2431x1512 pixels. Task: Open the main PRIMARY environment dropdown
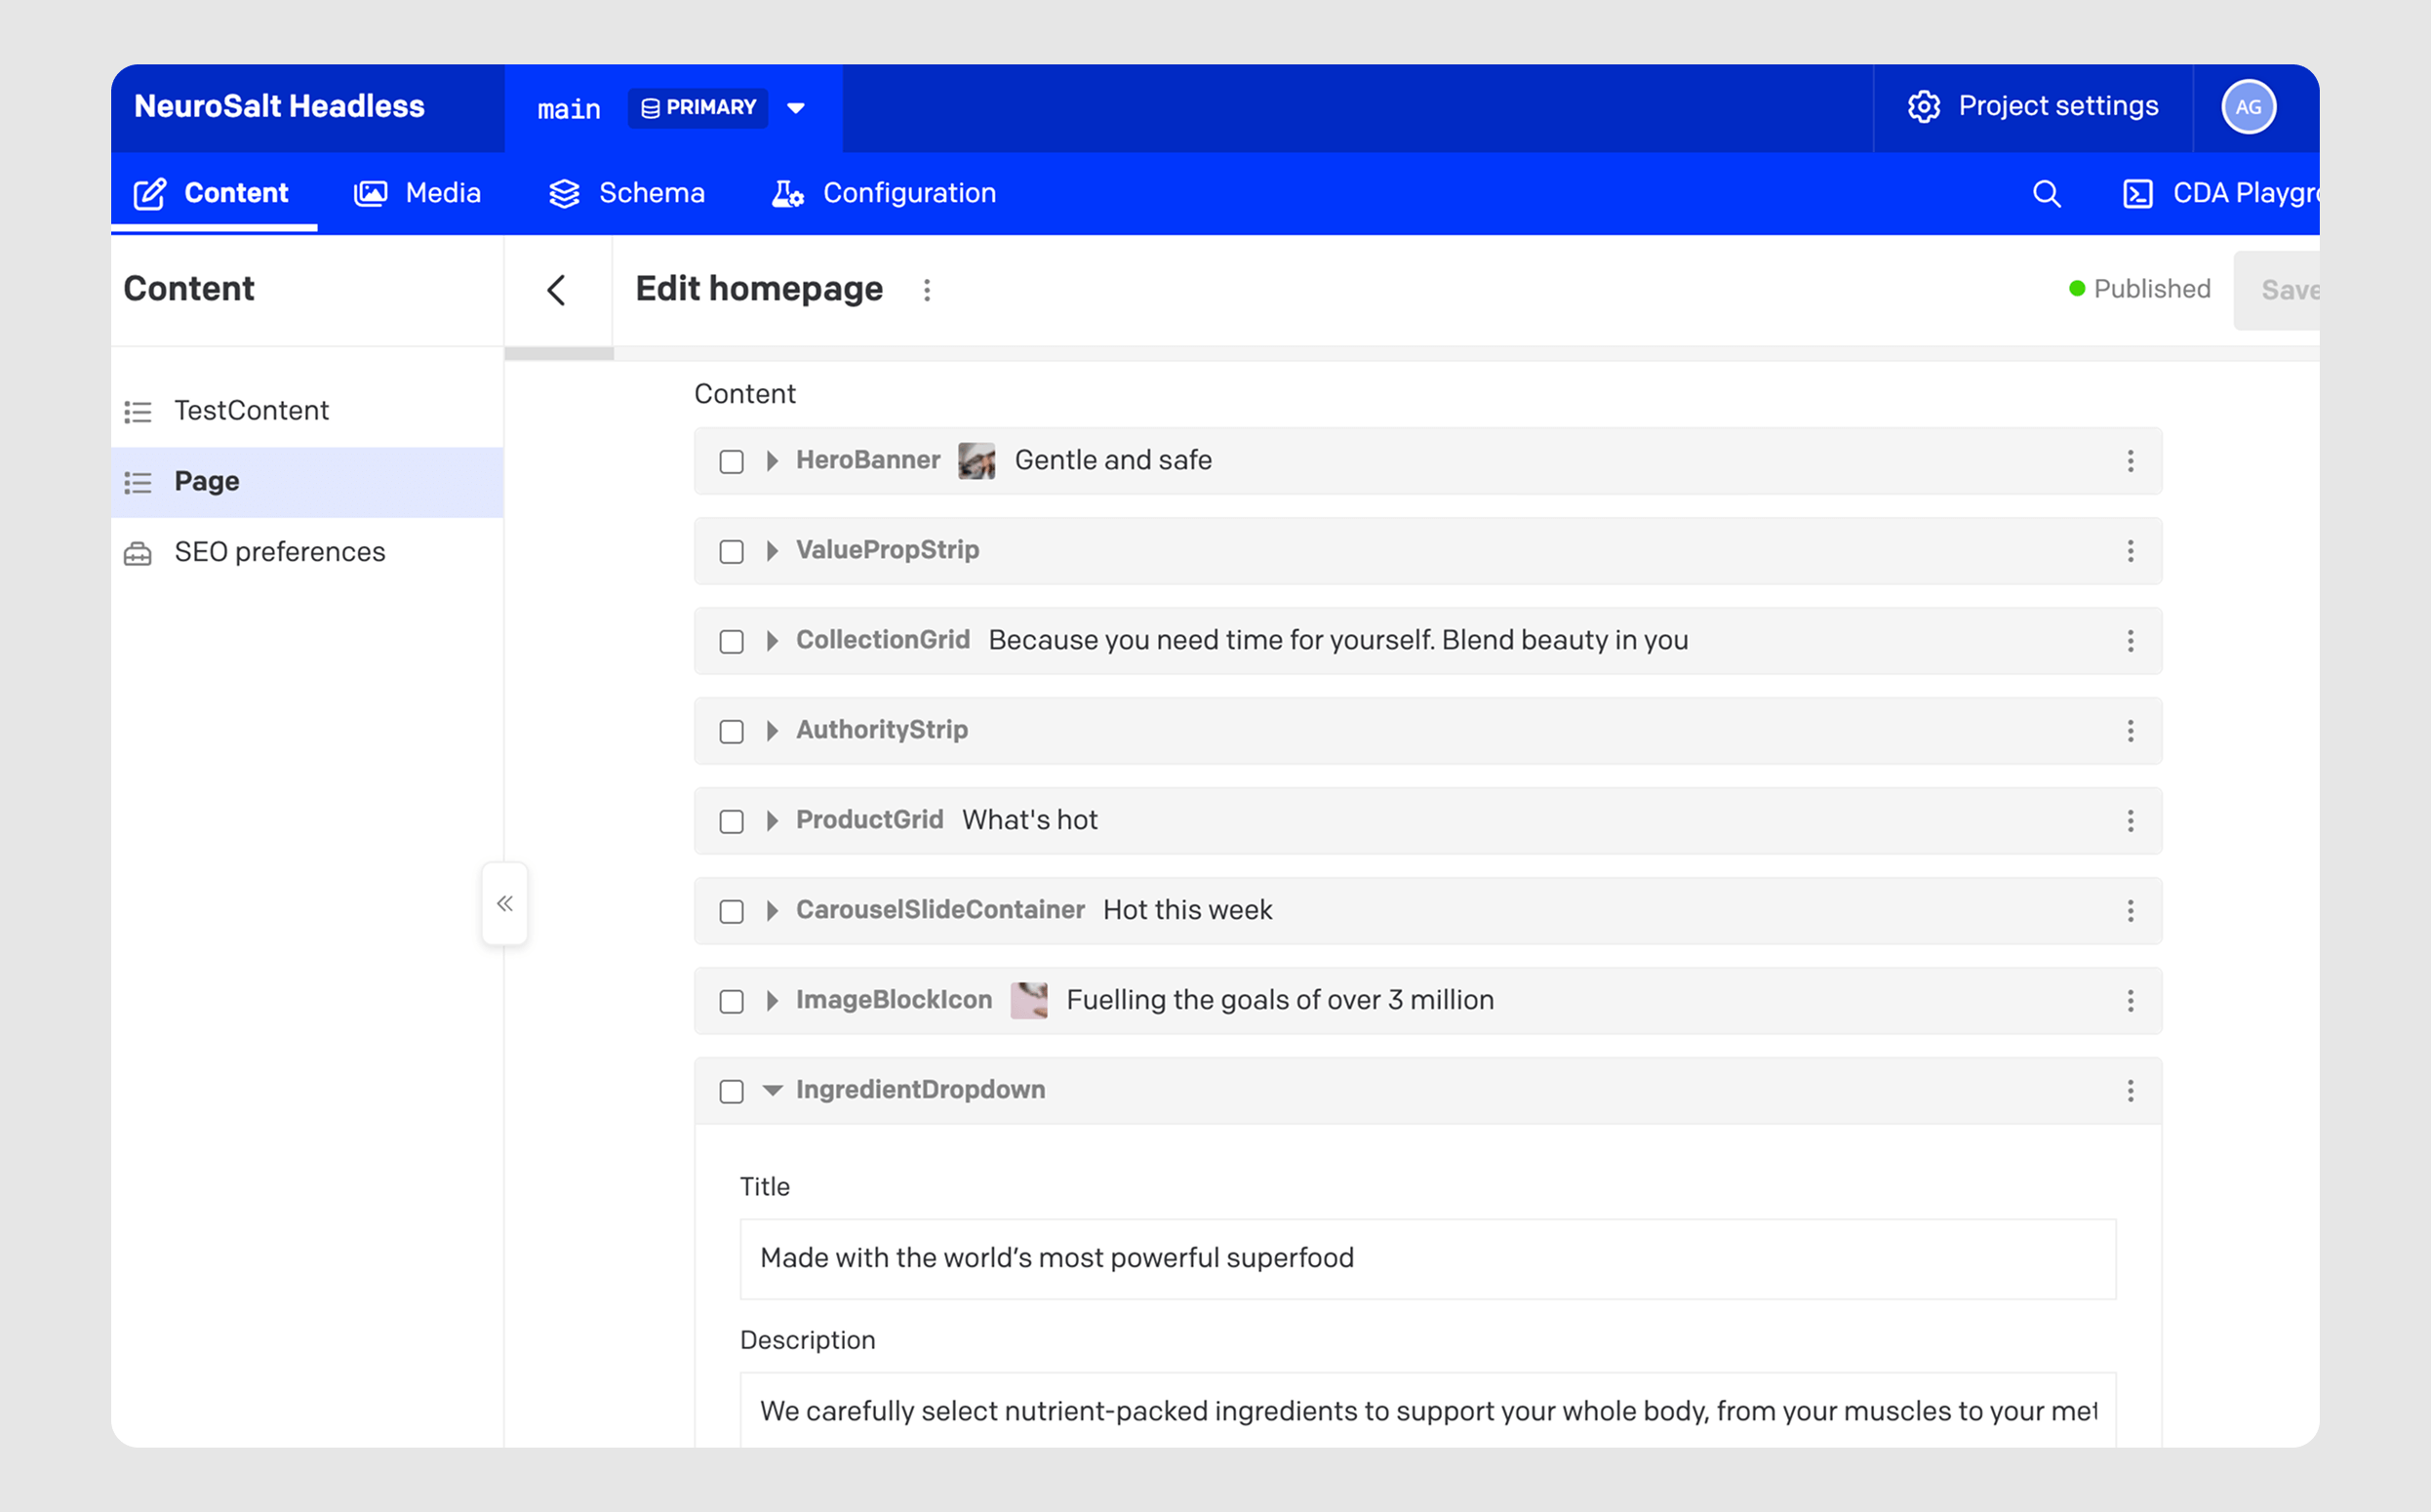[x=796, y=108]
